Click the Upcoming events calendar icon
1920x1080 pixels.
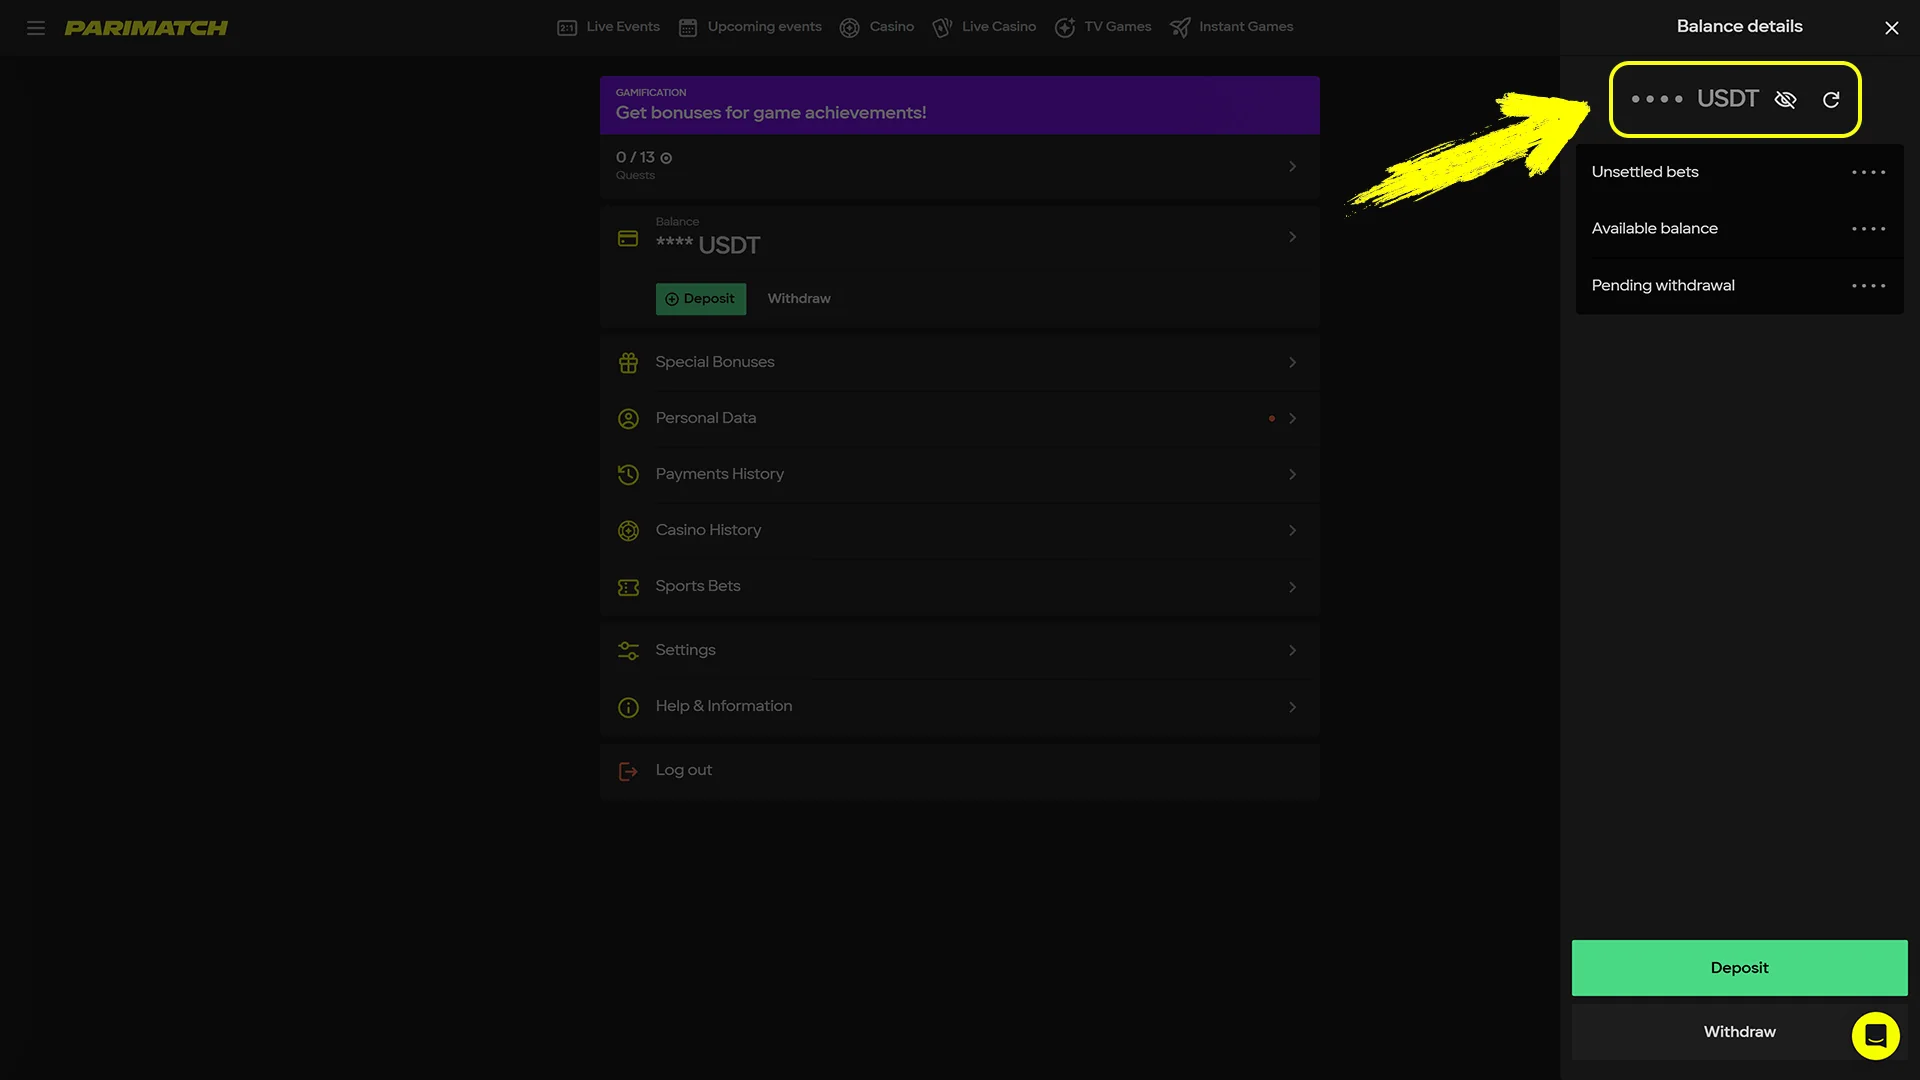click(x=688, y=28)
